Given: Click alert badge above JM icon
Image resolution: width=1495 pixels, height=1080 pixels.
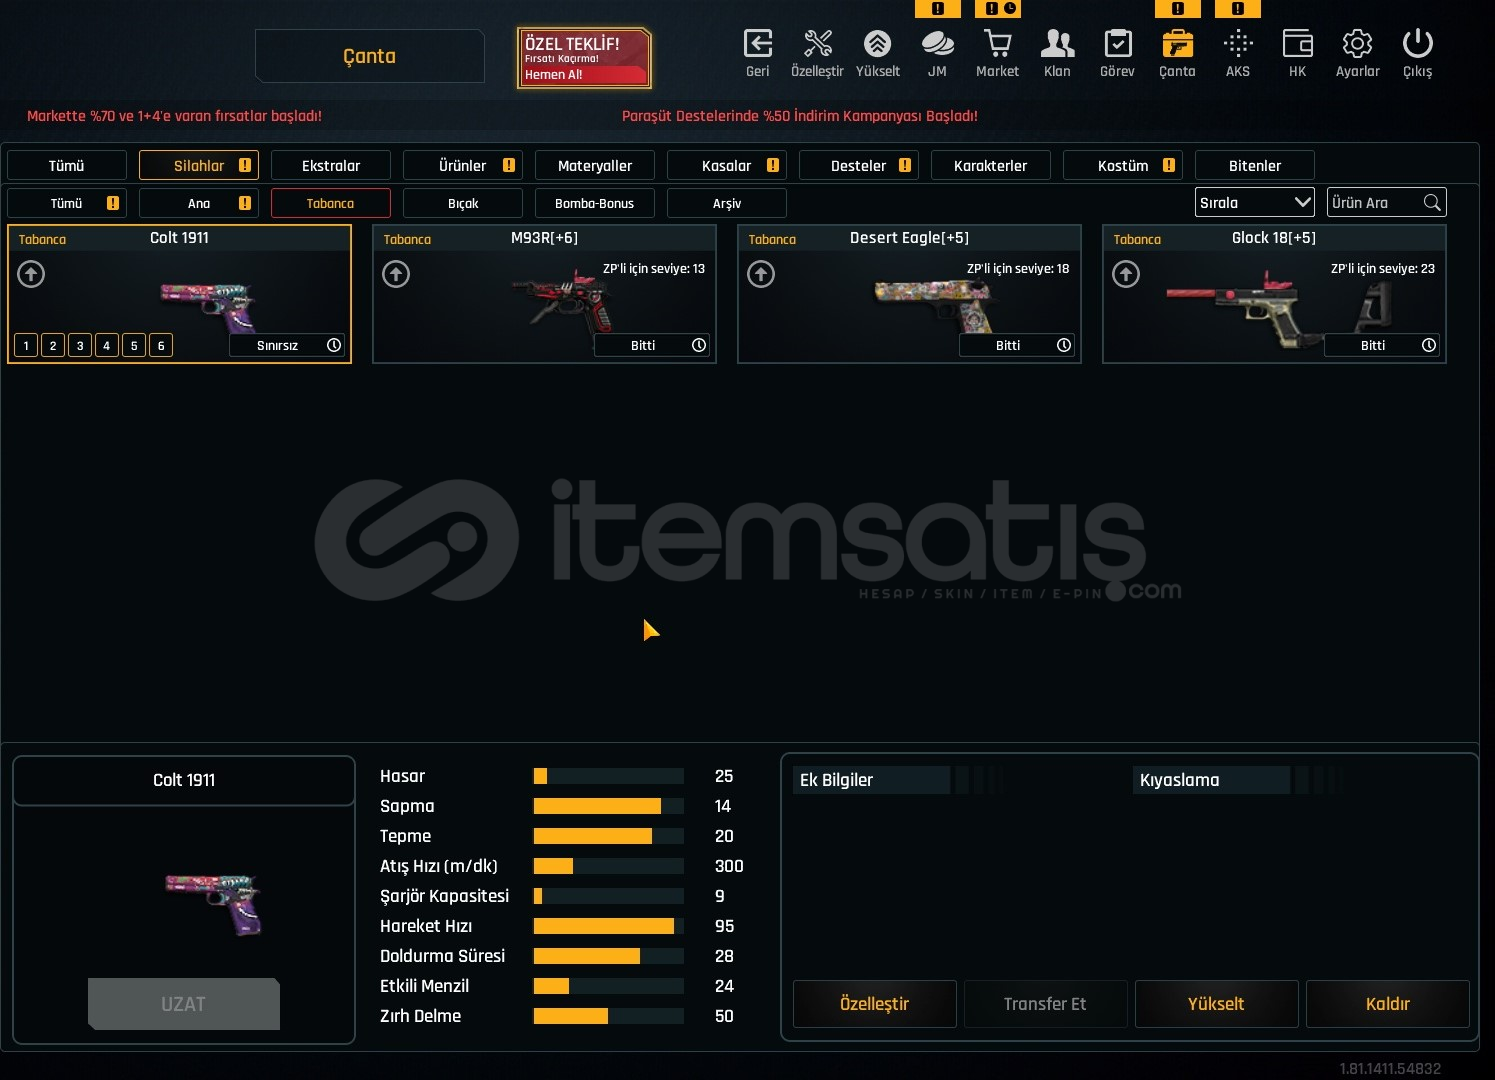Looking at the screenshot, I should click(x=938, y=9).
